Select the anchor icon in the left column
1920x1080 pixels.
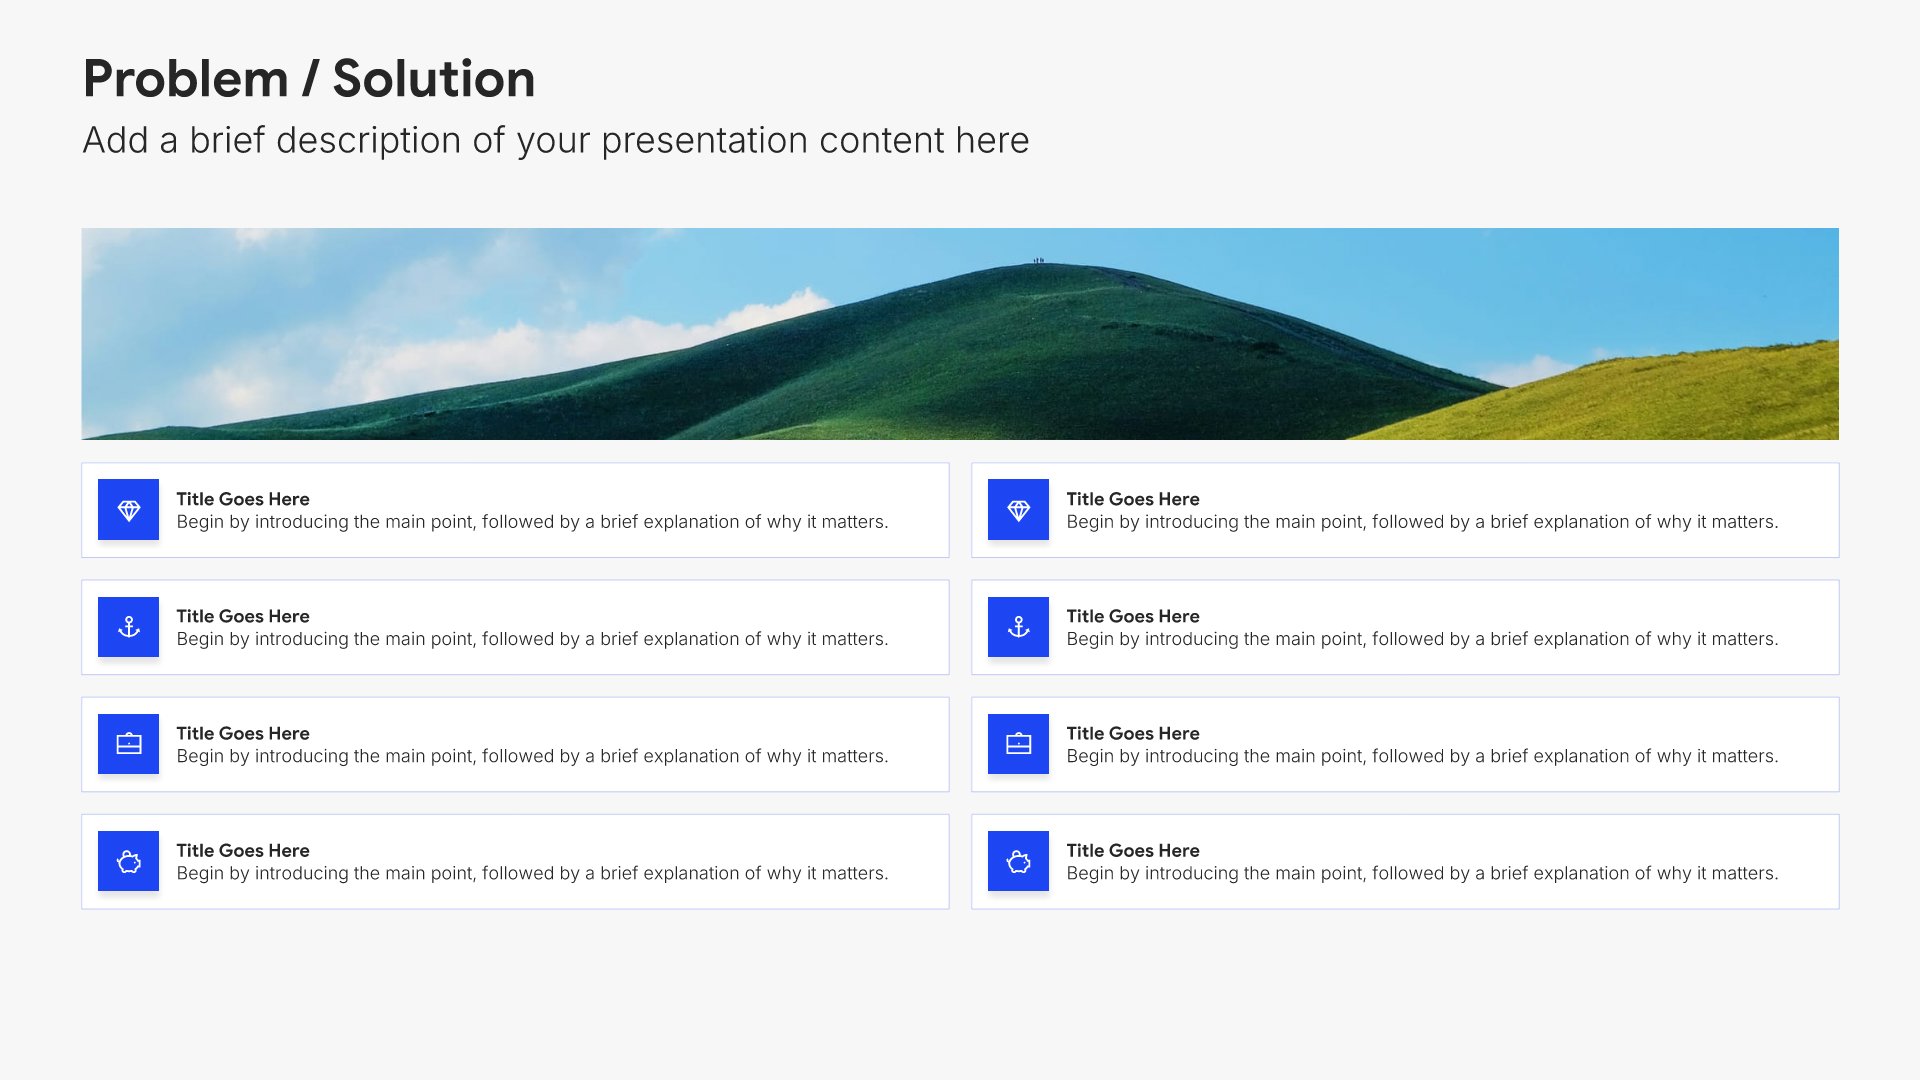coord(128,627)
